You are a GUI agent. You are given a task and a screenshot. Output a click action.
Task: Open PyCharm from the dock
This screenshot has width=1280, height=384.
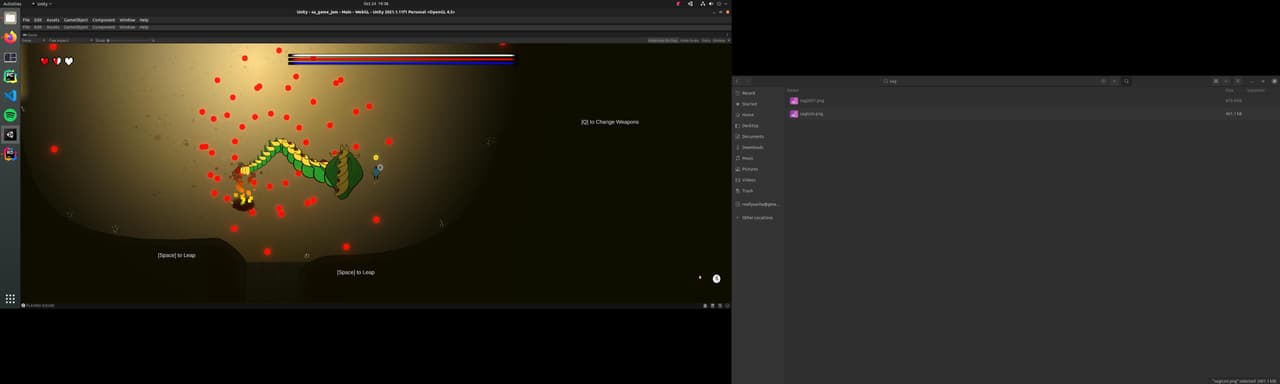10,76
